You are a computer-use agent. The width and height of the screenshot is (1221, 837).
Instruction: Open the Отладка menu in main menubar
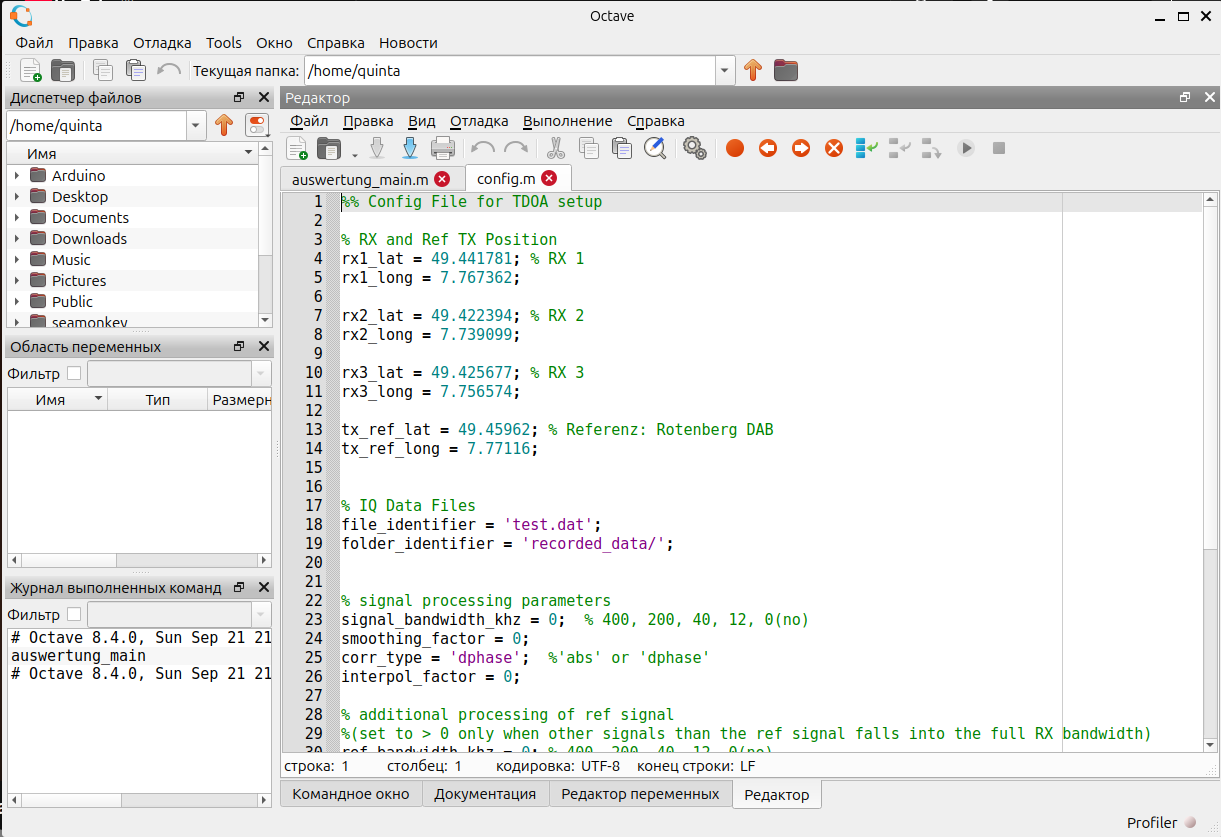161,43
